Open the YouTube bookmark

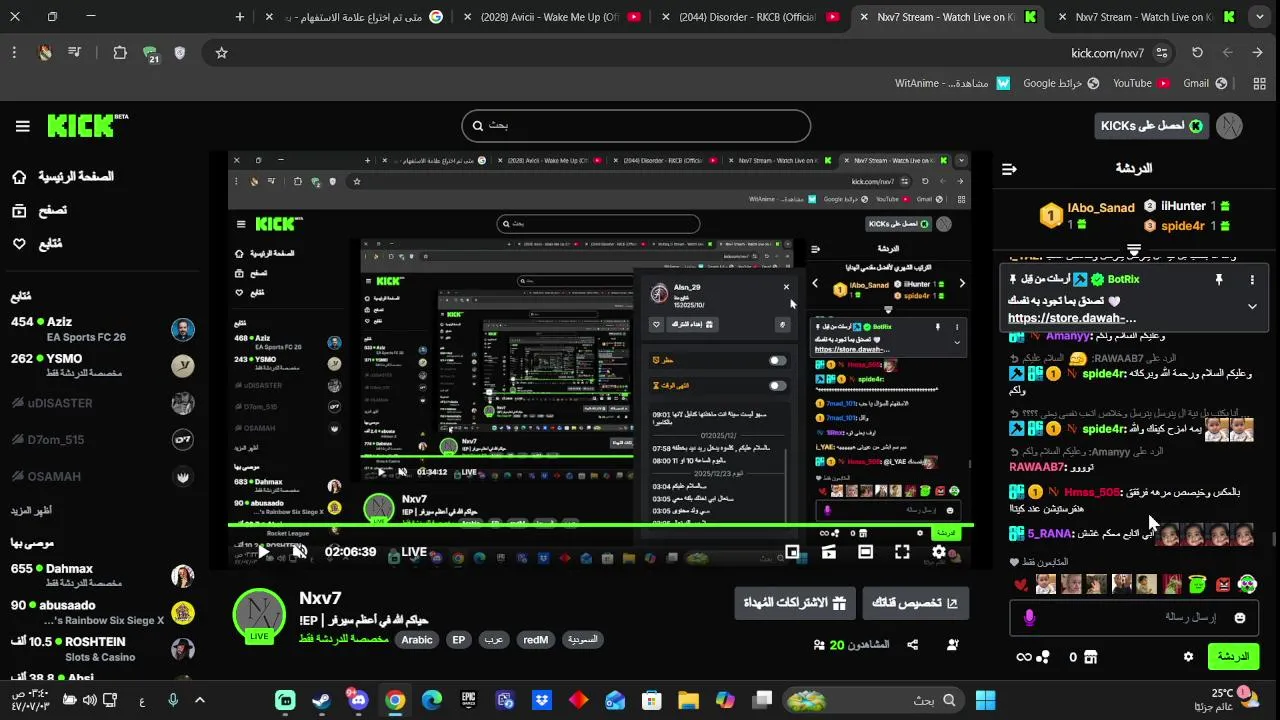tap(1140, 84)
